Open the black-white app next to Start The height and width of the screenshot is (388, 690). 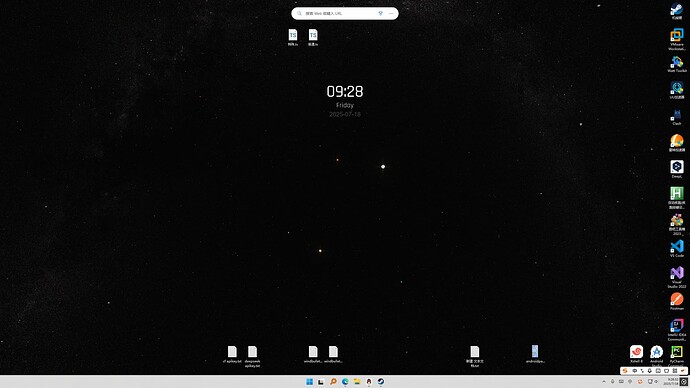point(321,381)
